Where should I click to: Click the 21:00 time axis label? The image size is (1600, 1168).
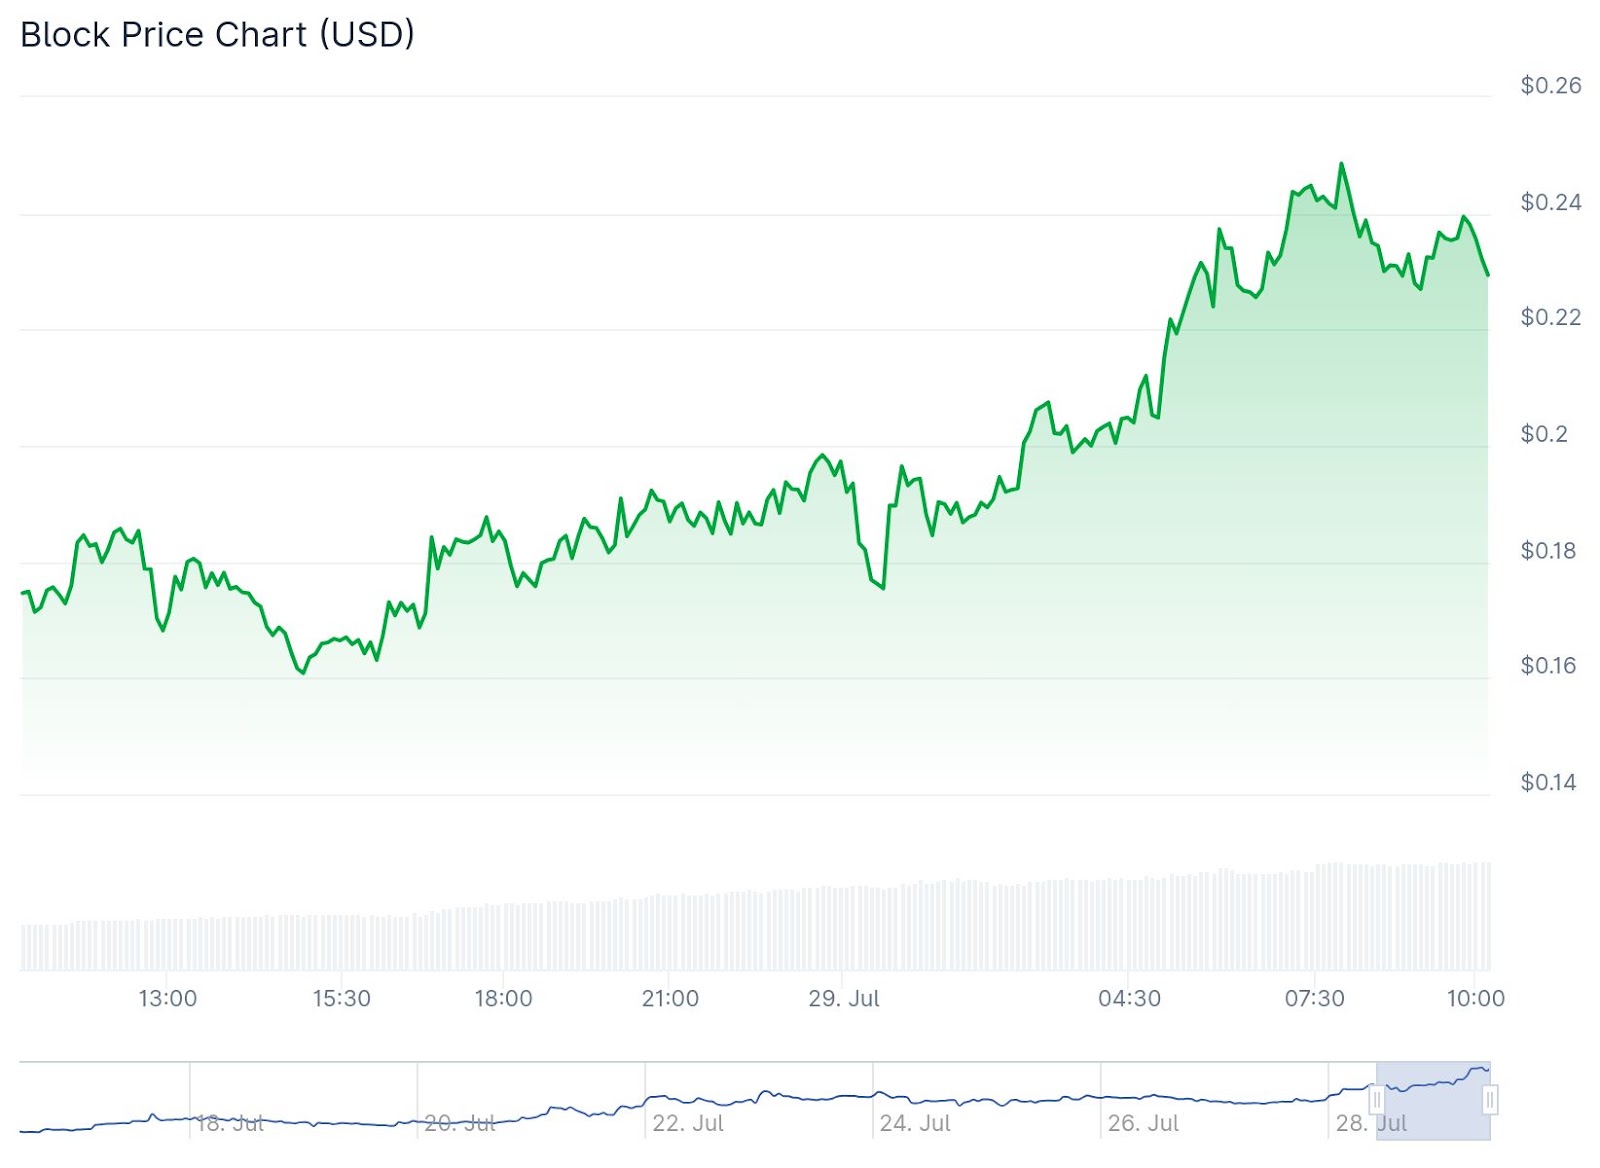click(670, 998)
